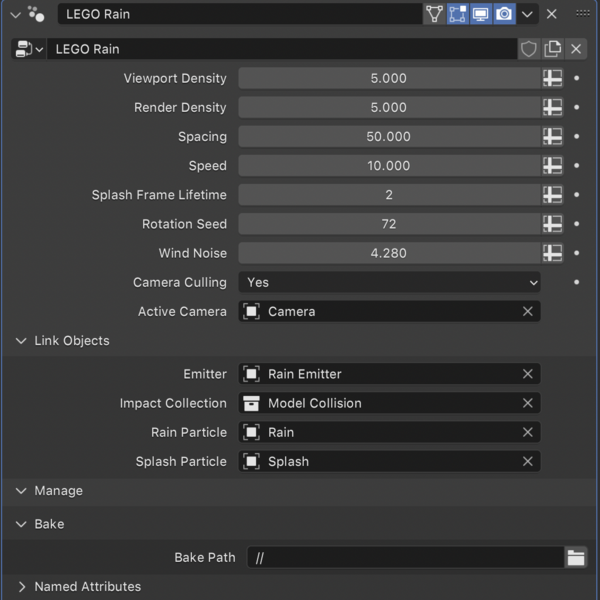Click the Wind Noise value field

[389, 253]
